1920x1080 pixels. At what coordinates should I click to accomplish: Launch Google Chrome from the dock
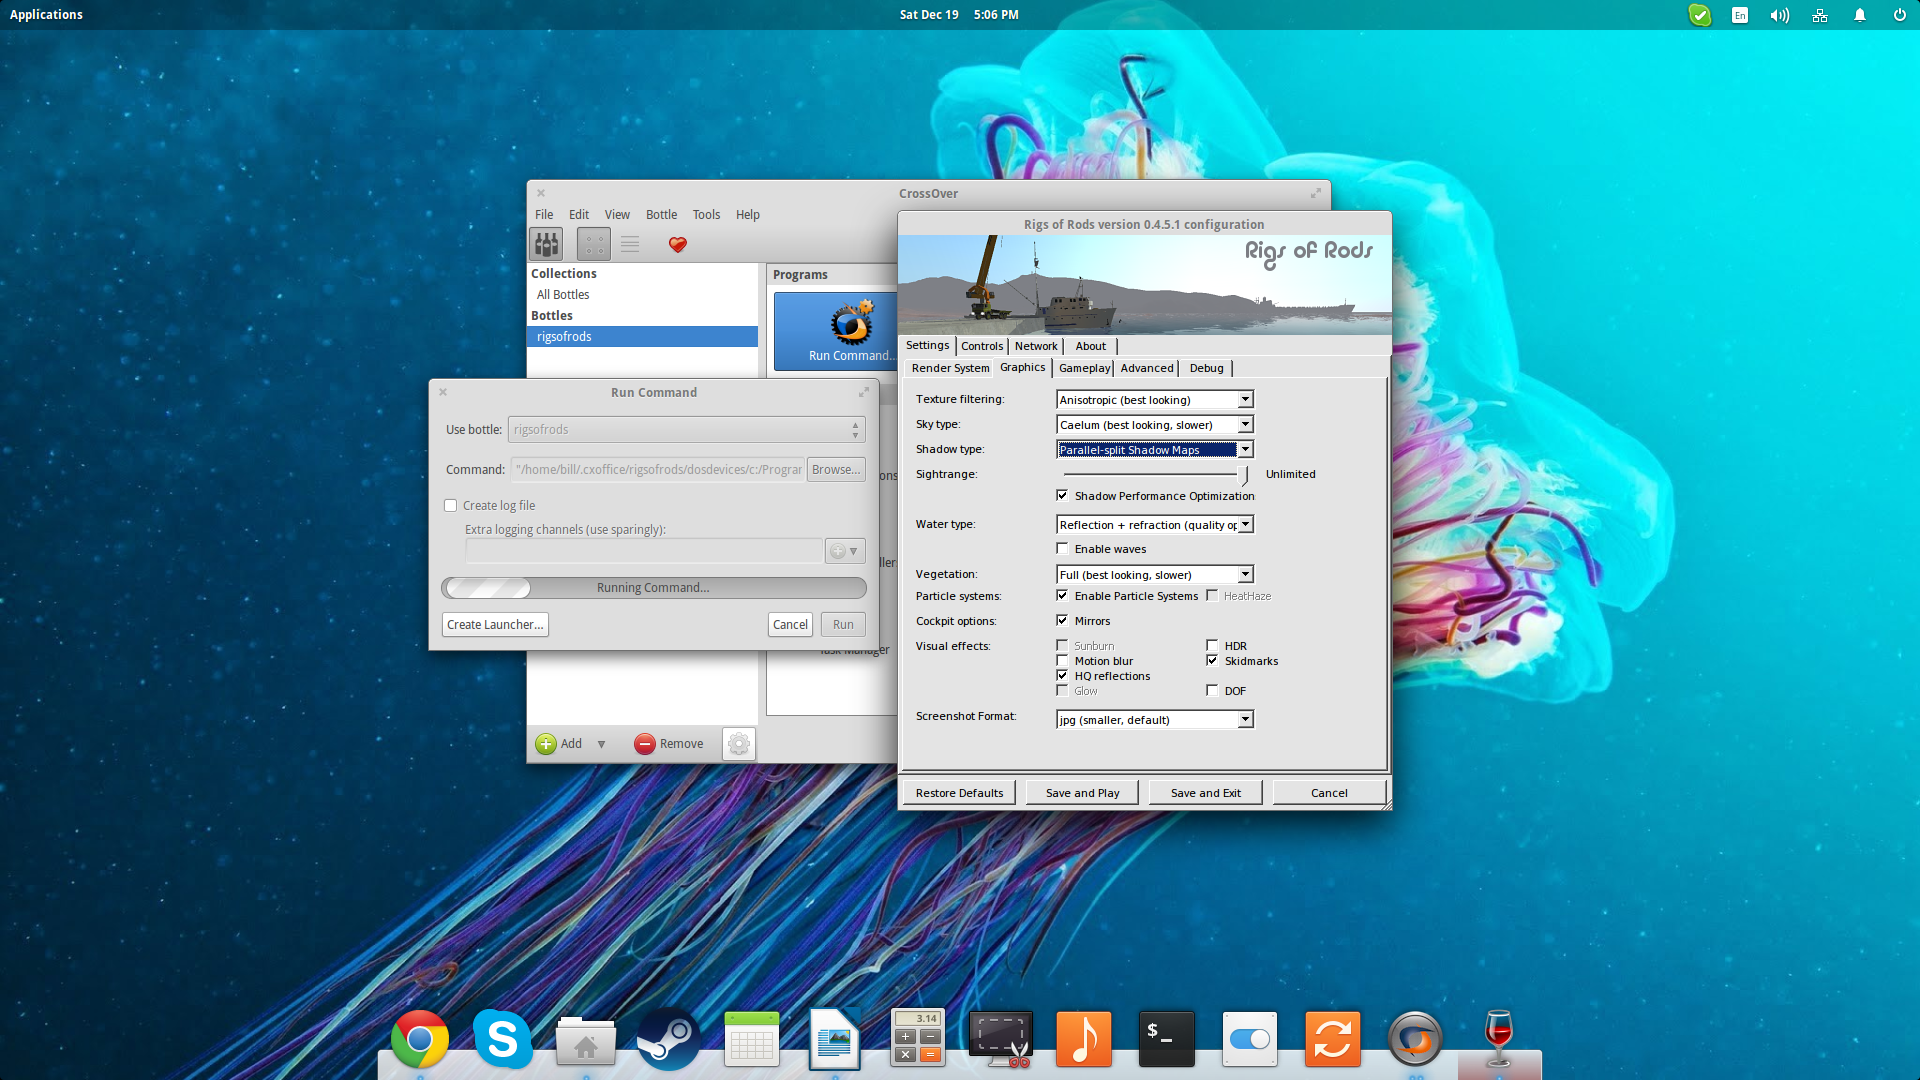click(x=420, y=1040)
